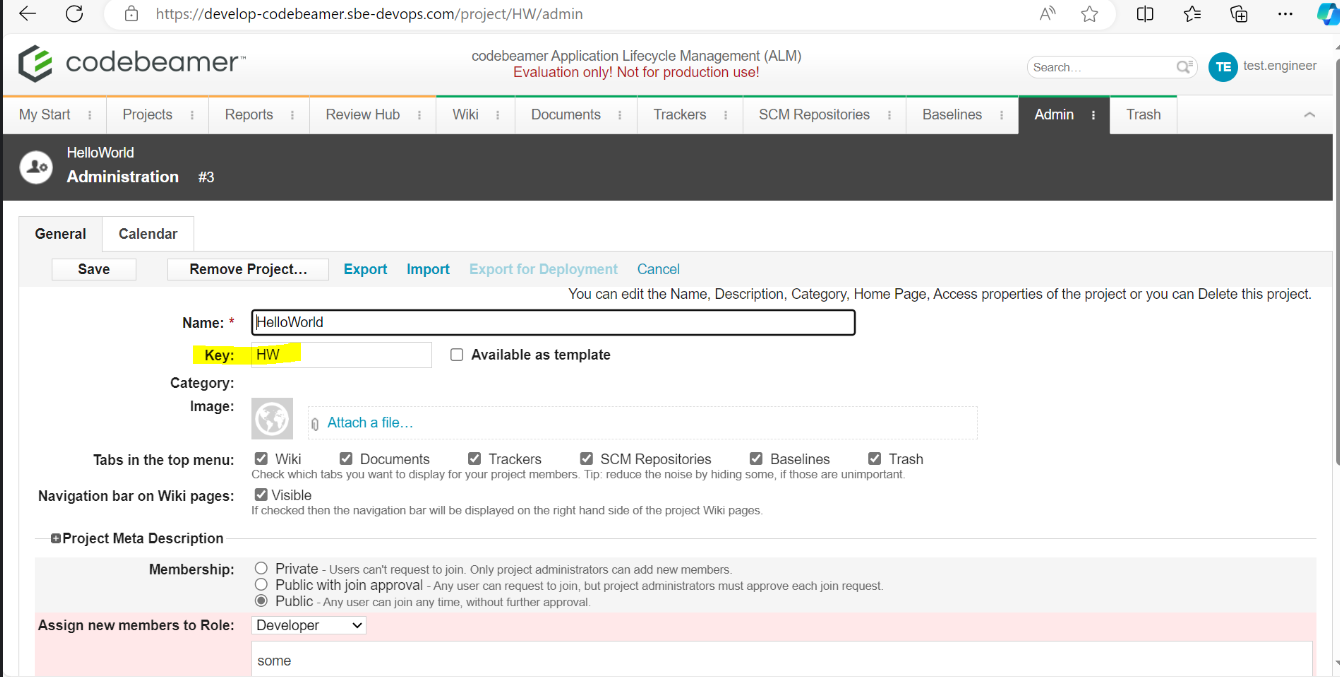Open the Developer role dropdown

309,625
